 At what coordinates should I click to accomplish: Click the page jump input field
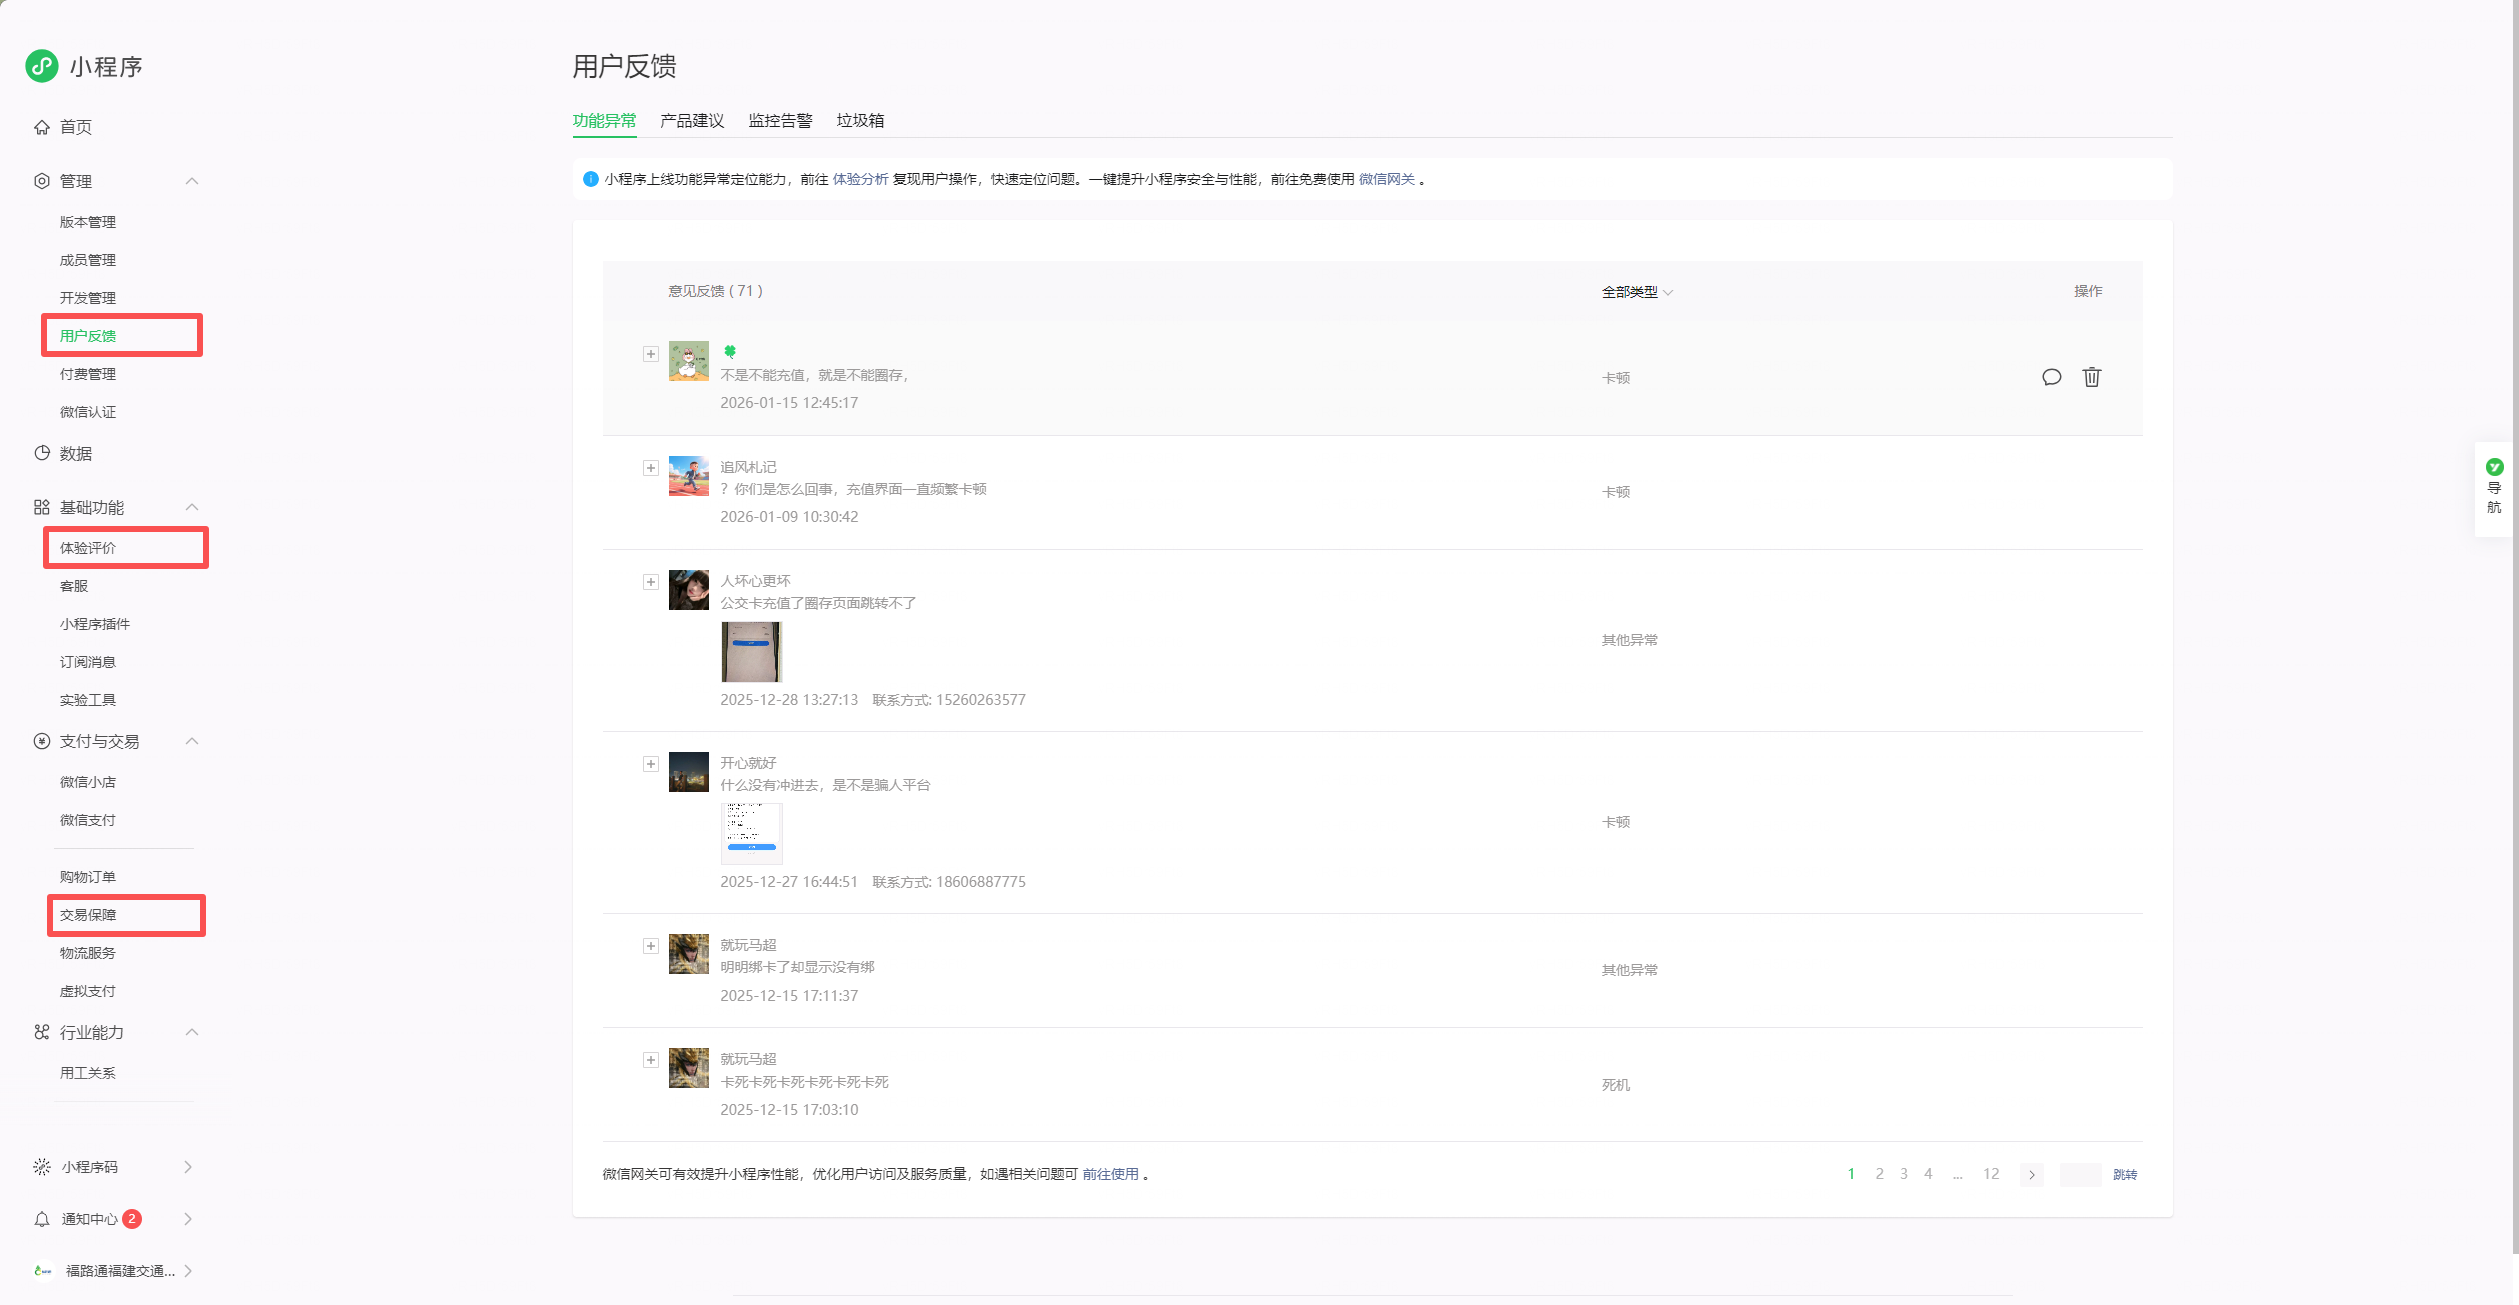point(2080,1175)
